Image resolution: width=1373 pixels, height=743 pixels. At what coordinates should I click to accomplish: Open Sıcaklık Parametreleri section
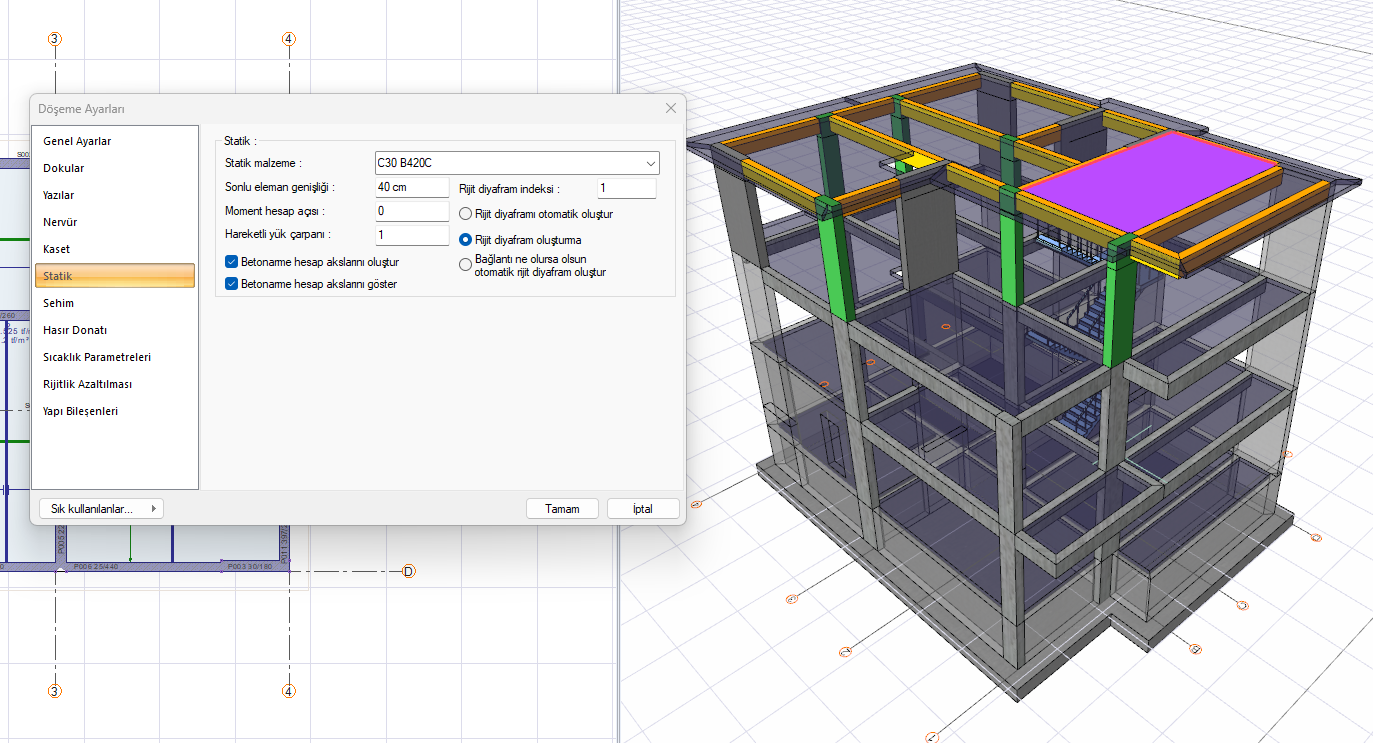[x=114, y=357]
